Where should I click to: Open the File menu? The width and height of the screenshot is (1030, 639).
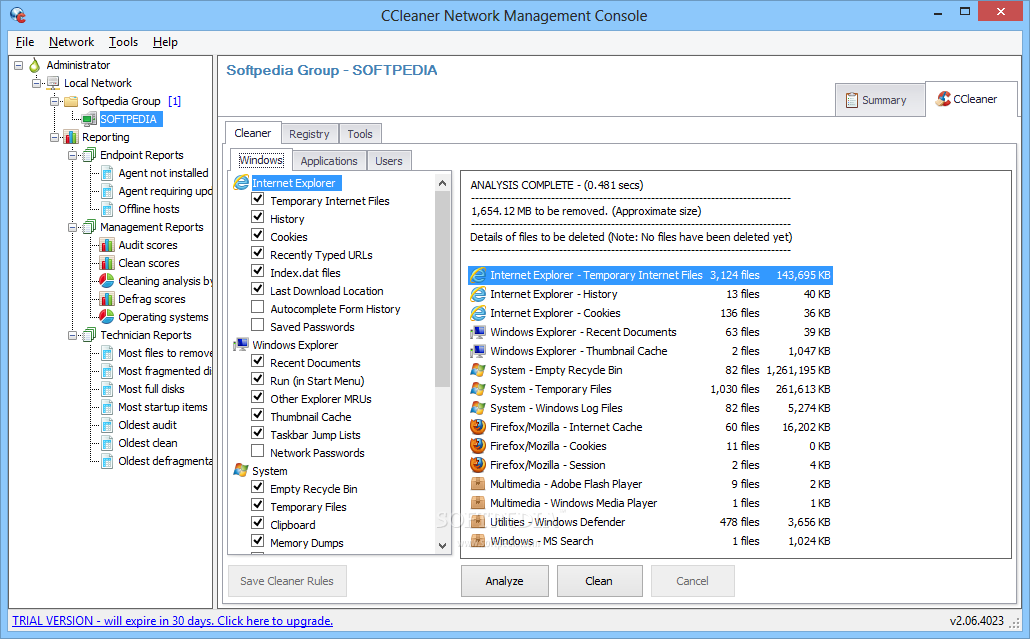coord(25,42)
